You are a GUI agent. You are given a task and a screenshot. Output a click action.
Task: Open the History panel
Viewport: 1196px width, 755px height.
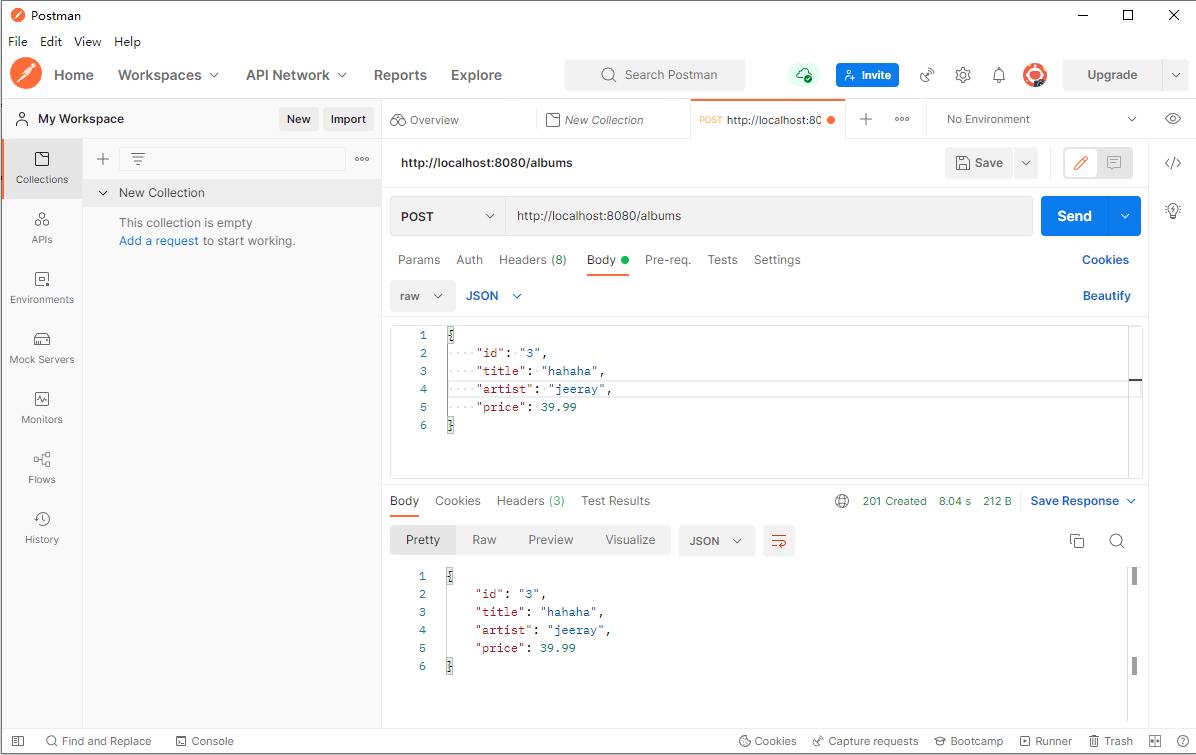(x=41, y=528)
